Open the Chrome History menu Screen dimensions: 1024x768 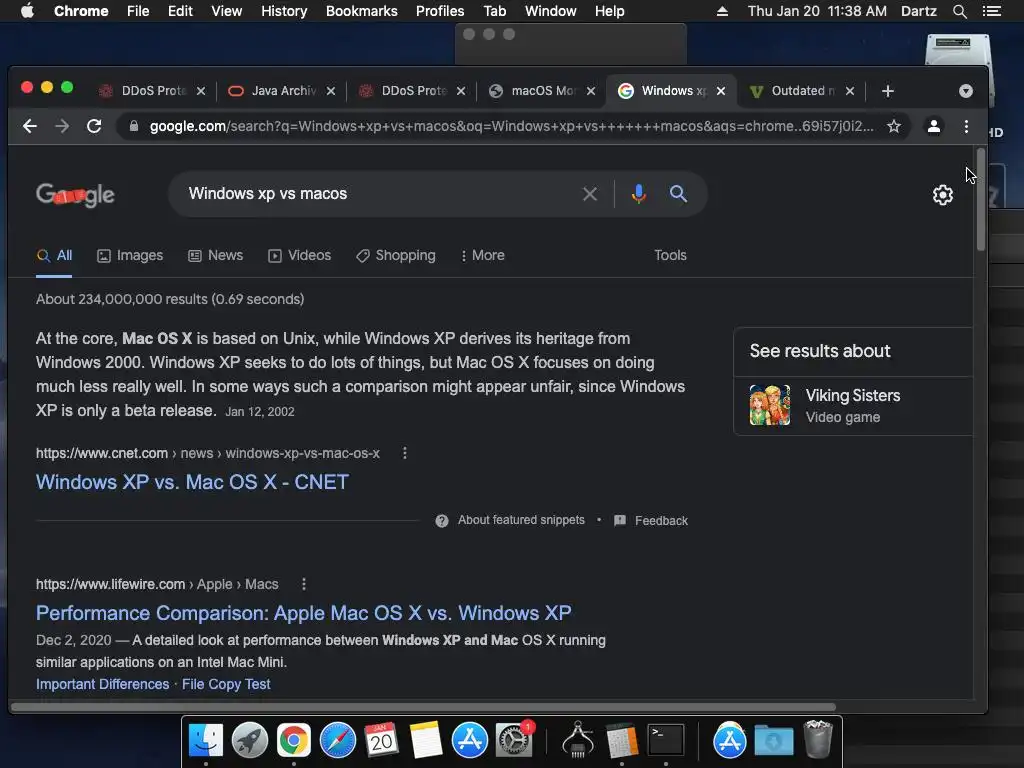284,11
